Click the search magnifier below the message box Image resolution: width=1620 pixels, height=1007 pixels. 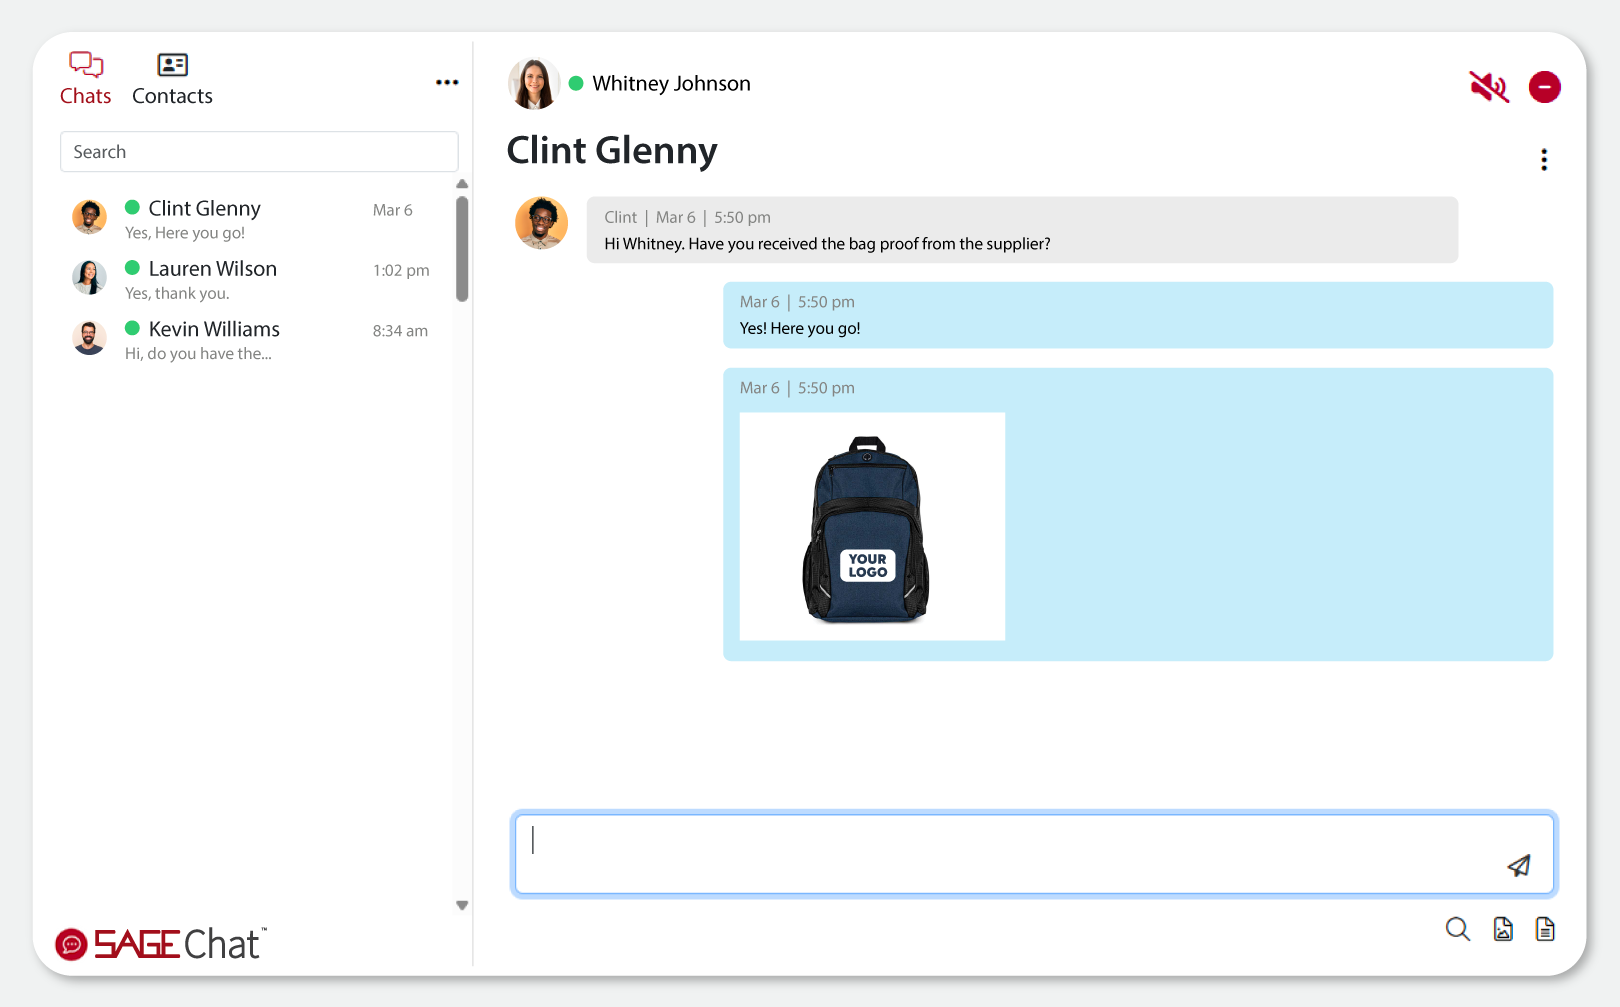1458,929
